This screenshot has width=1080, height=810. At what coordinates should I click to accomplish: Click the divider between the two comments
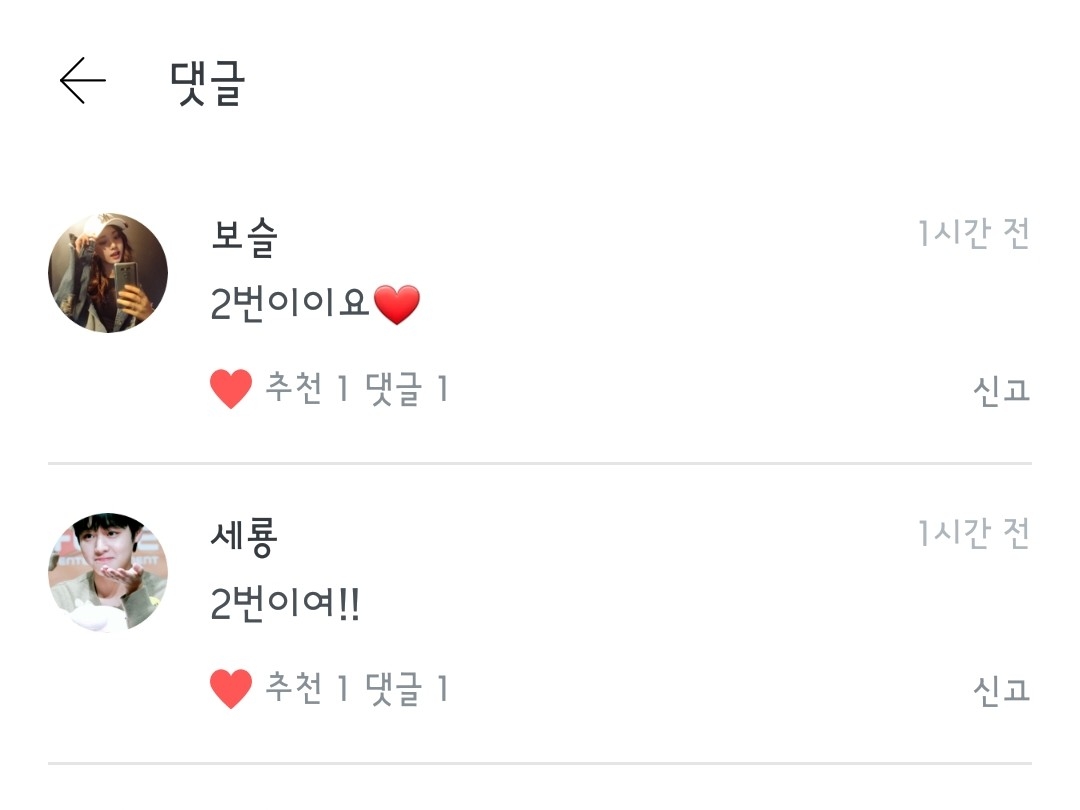(540, 463)
